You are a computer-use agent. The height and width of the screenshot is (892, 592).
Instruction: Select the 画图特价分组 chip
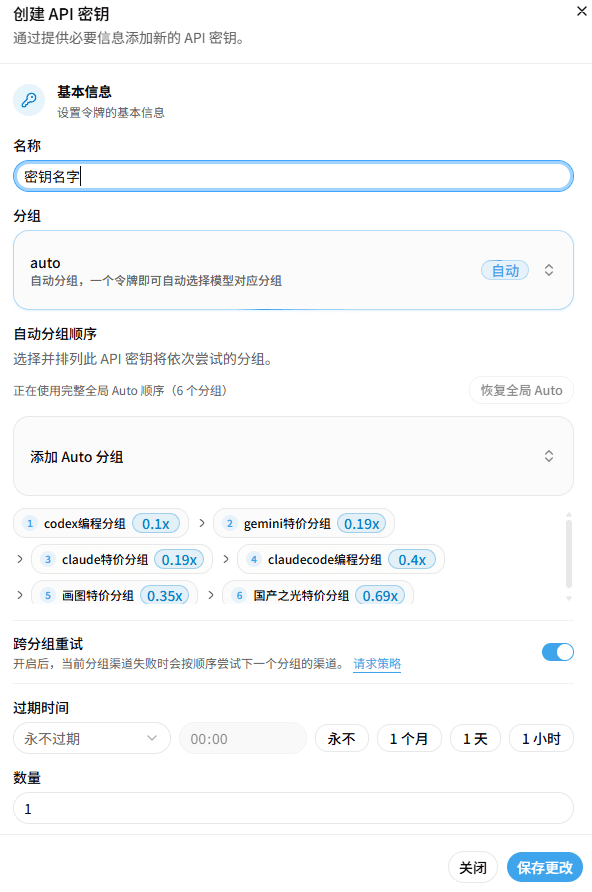click(114, 595)
